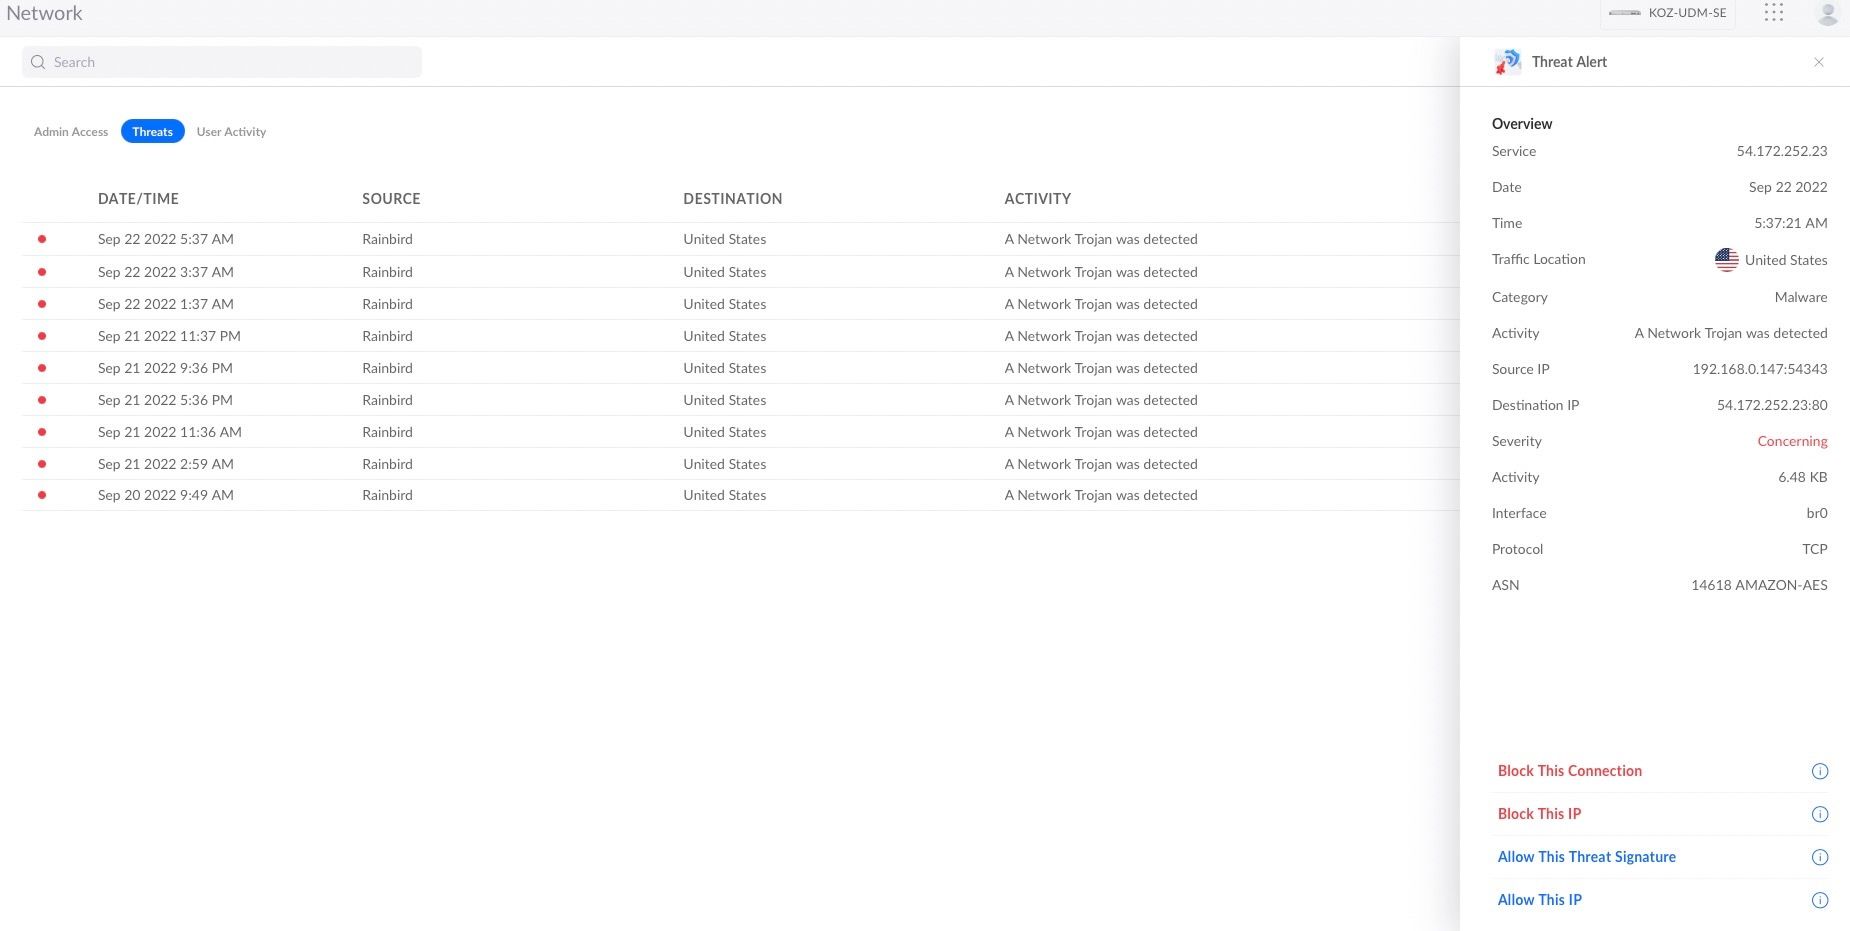The width and height of the screenshot is (1850, 931).
Task: Click info icon beside Allow This IP
Action: tap(1820, 900)
